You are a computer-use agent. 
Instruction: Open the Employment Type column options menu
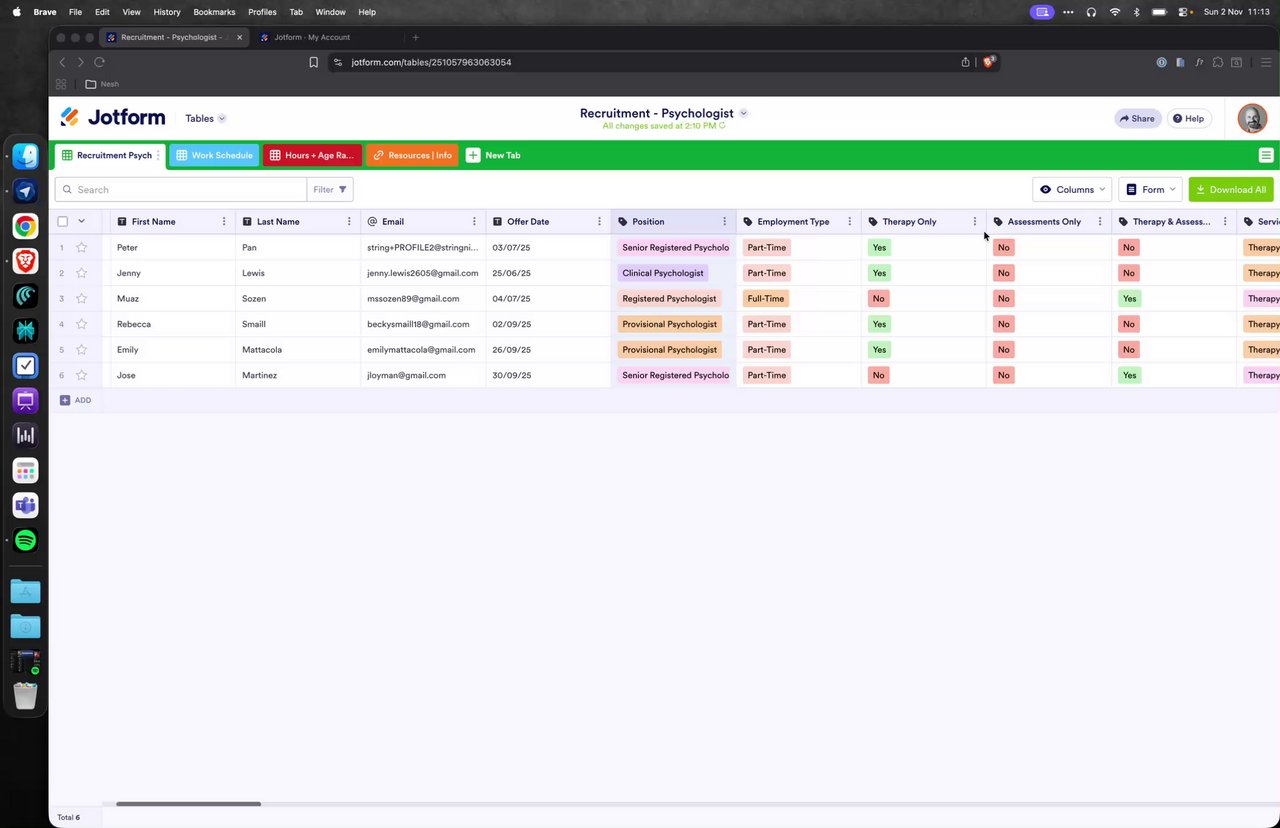click(x=849, y=222)
